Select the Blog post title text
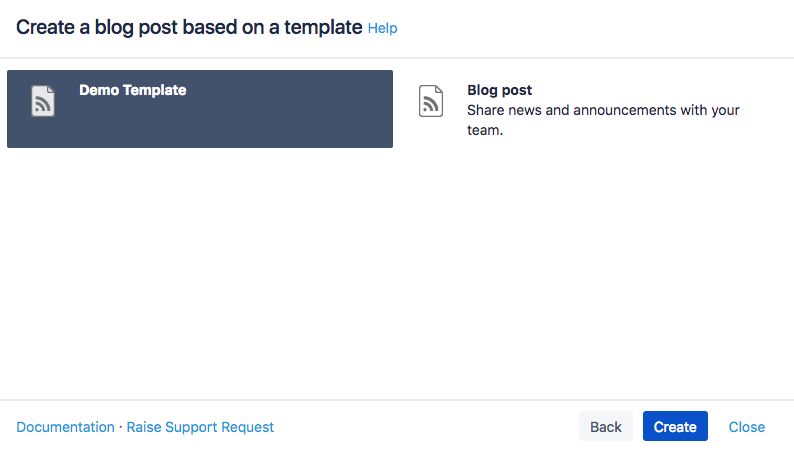This screenshot has height=450, width=794. coord(499,90)
